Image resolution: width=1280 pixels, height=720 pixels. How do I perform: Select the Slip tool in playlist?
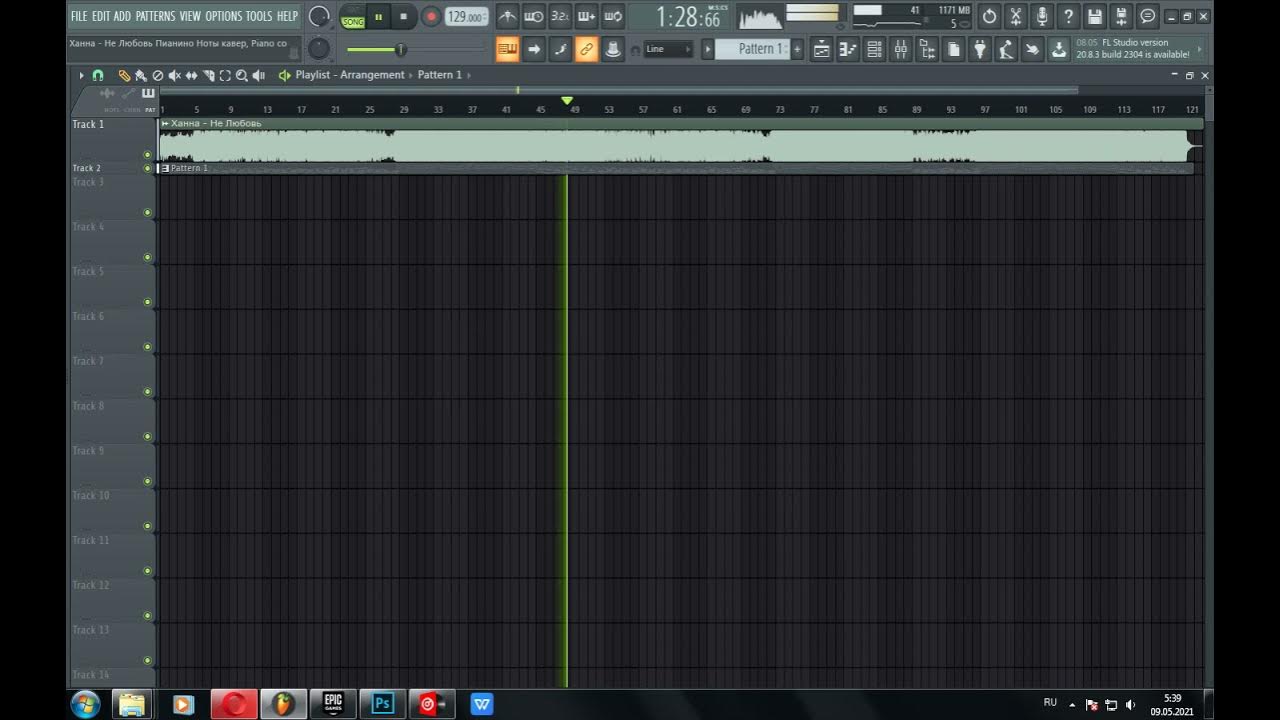pos(191,75)
